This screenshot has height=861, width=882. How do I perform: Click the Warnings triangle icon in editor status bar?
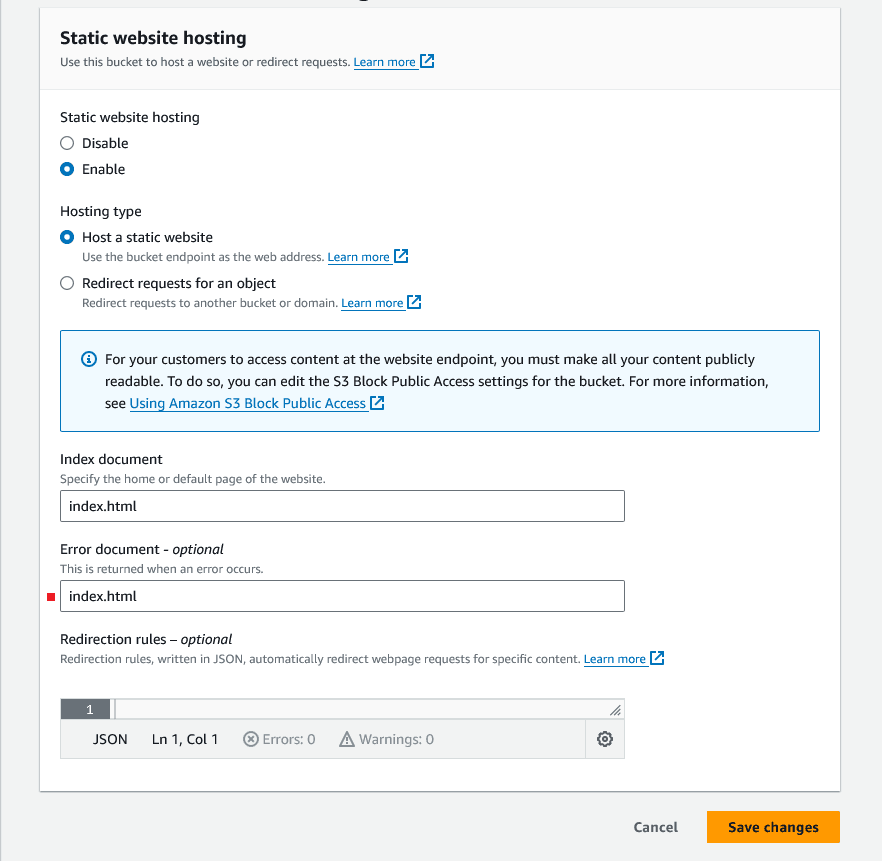(x=345, y=739)
